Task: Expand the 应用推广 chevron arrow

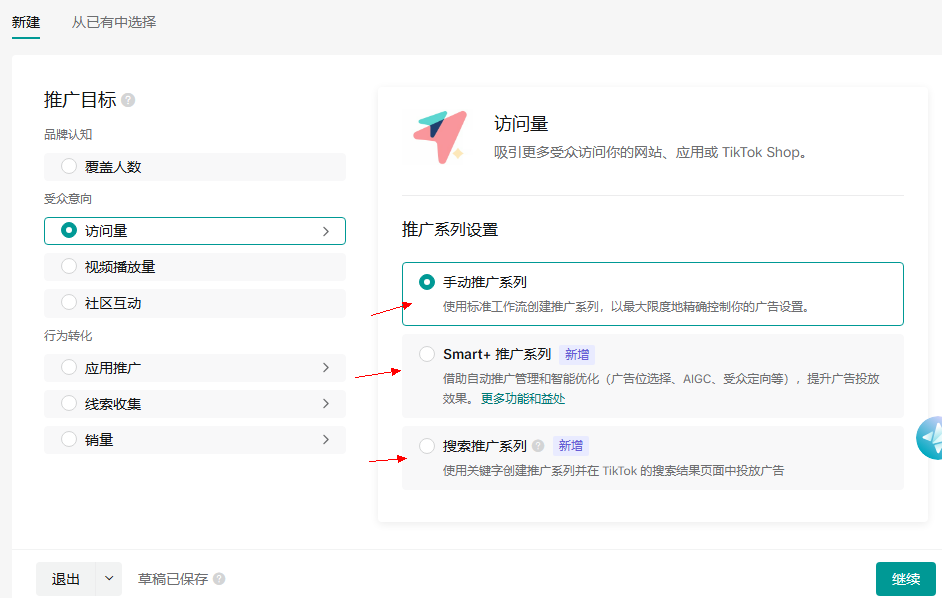Action: click(325, 368)
